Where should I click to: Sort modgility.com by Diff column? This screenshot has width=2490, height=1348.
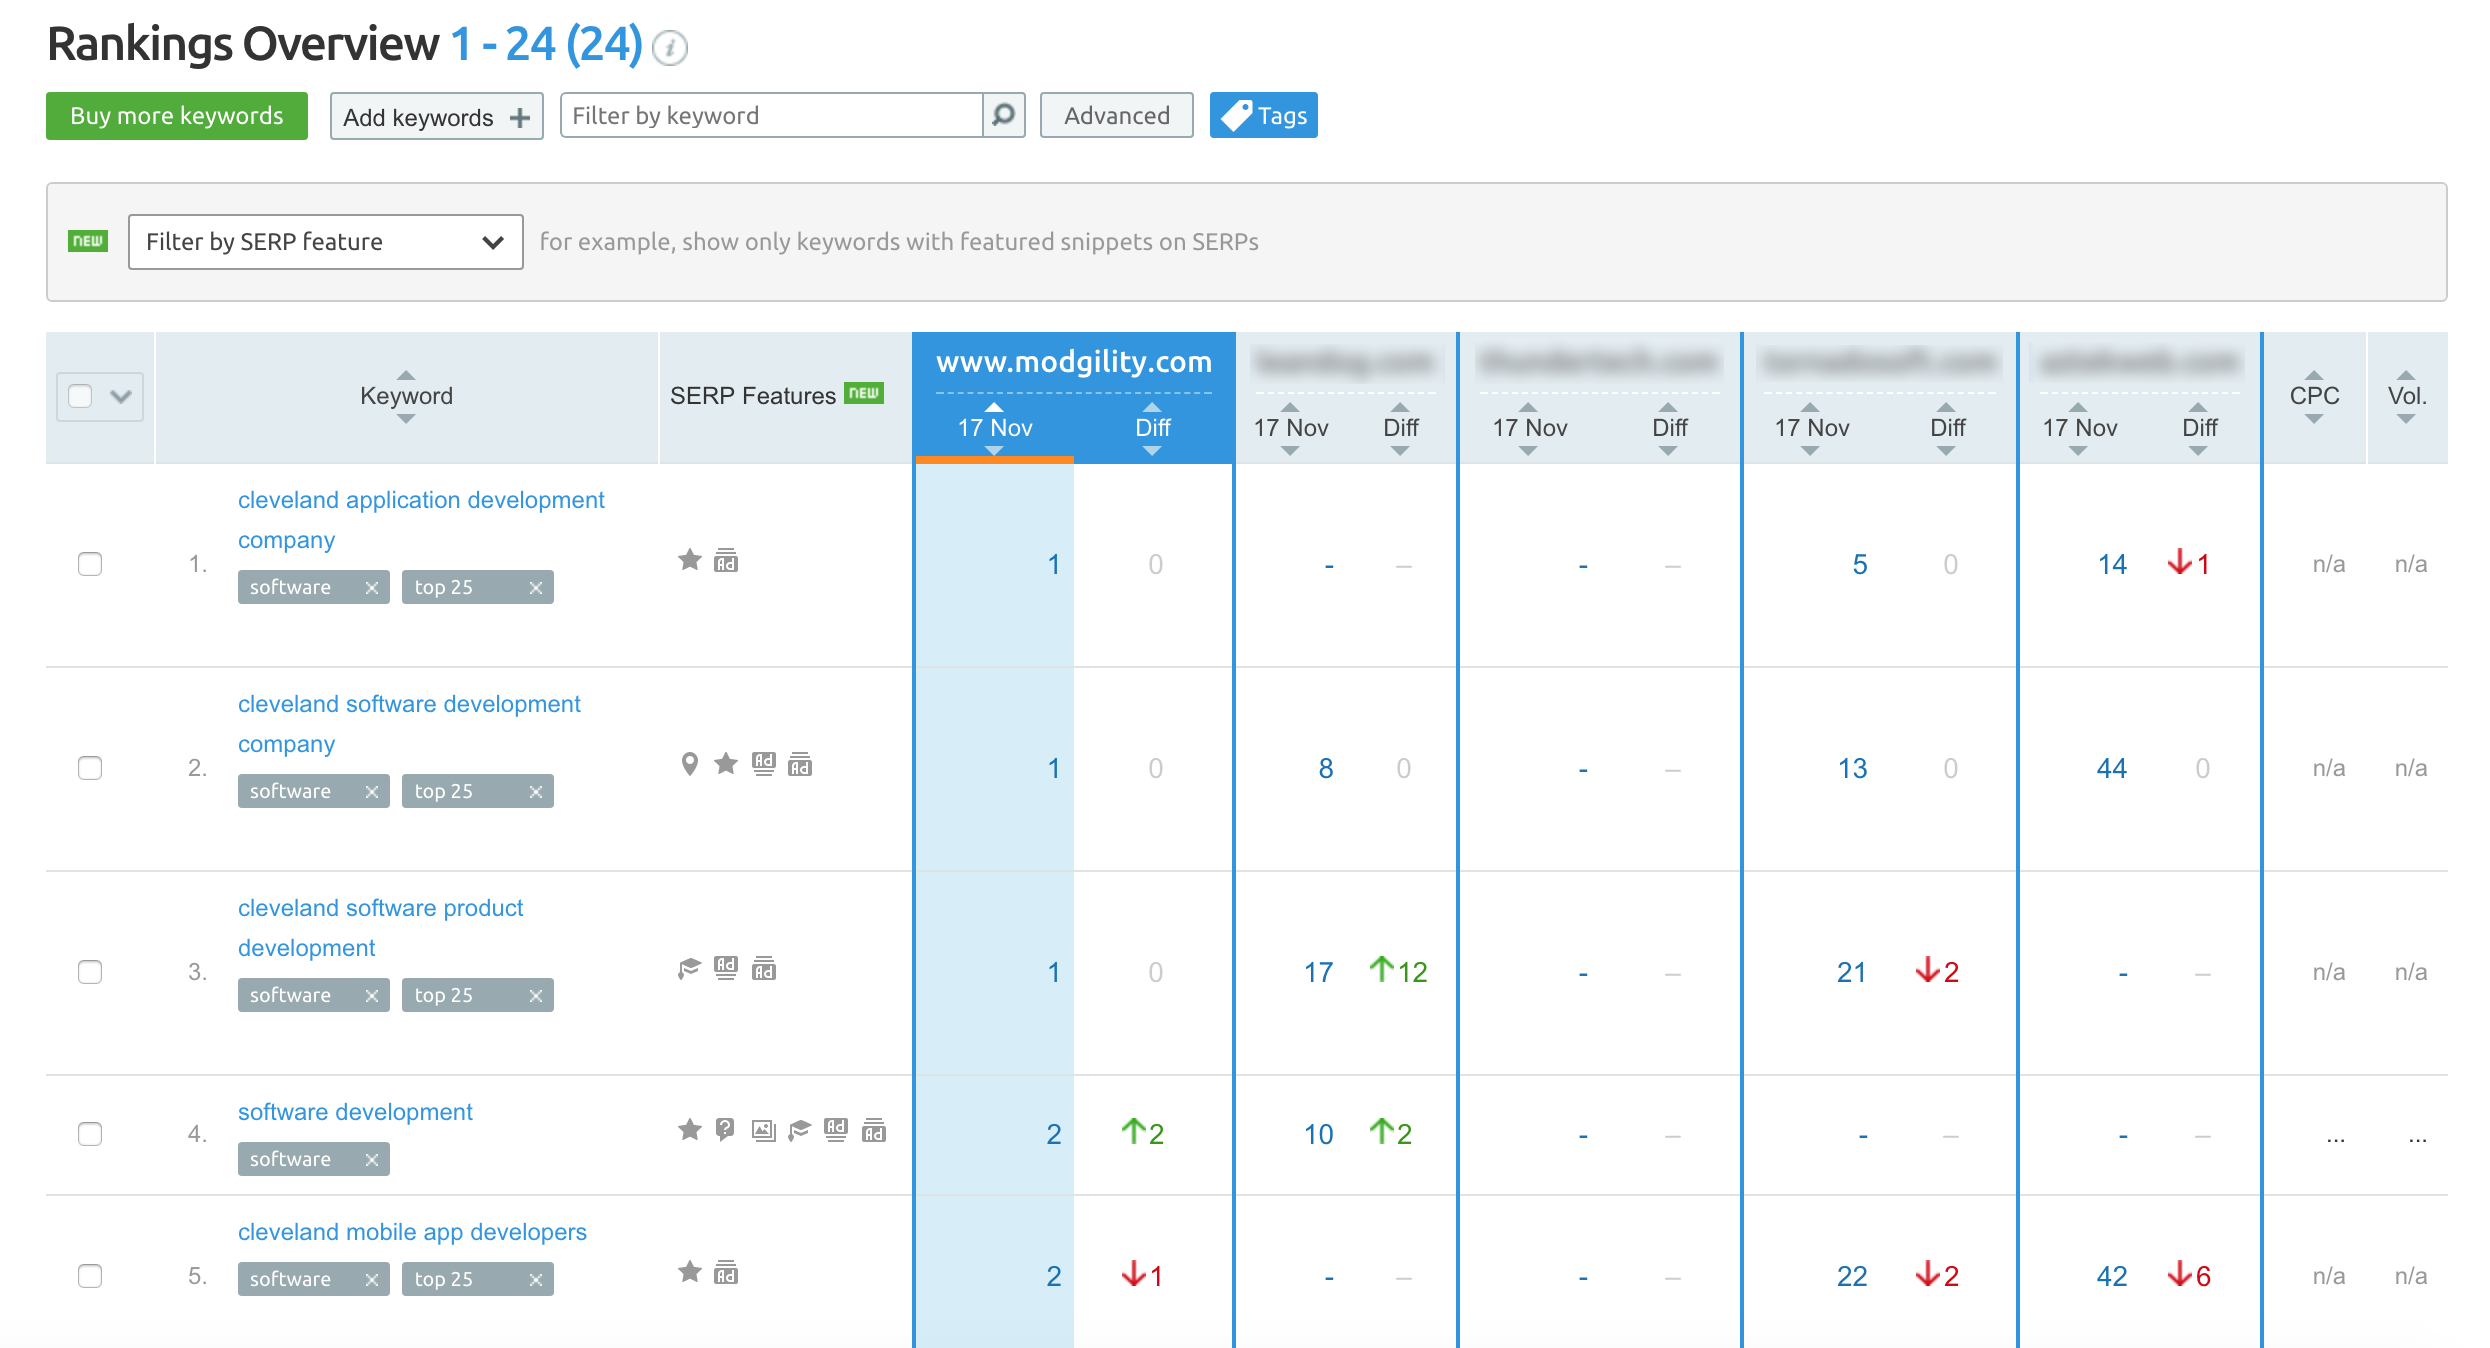click(x=1152, y=428)
